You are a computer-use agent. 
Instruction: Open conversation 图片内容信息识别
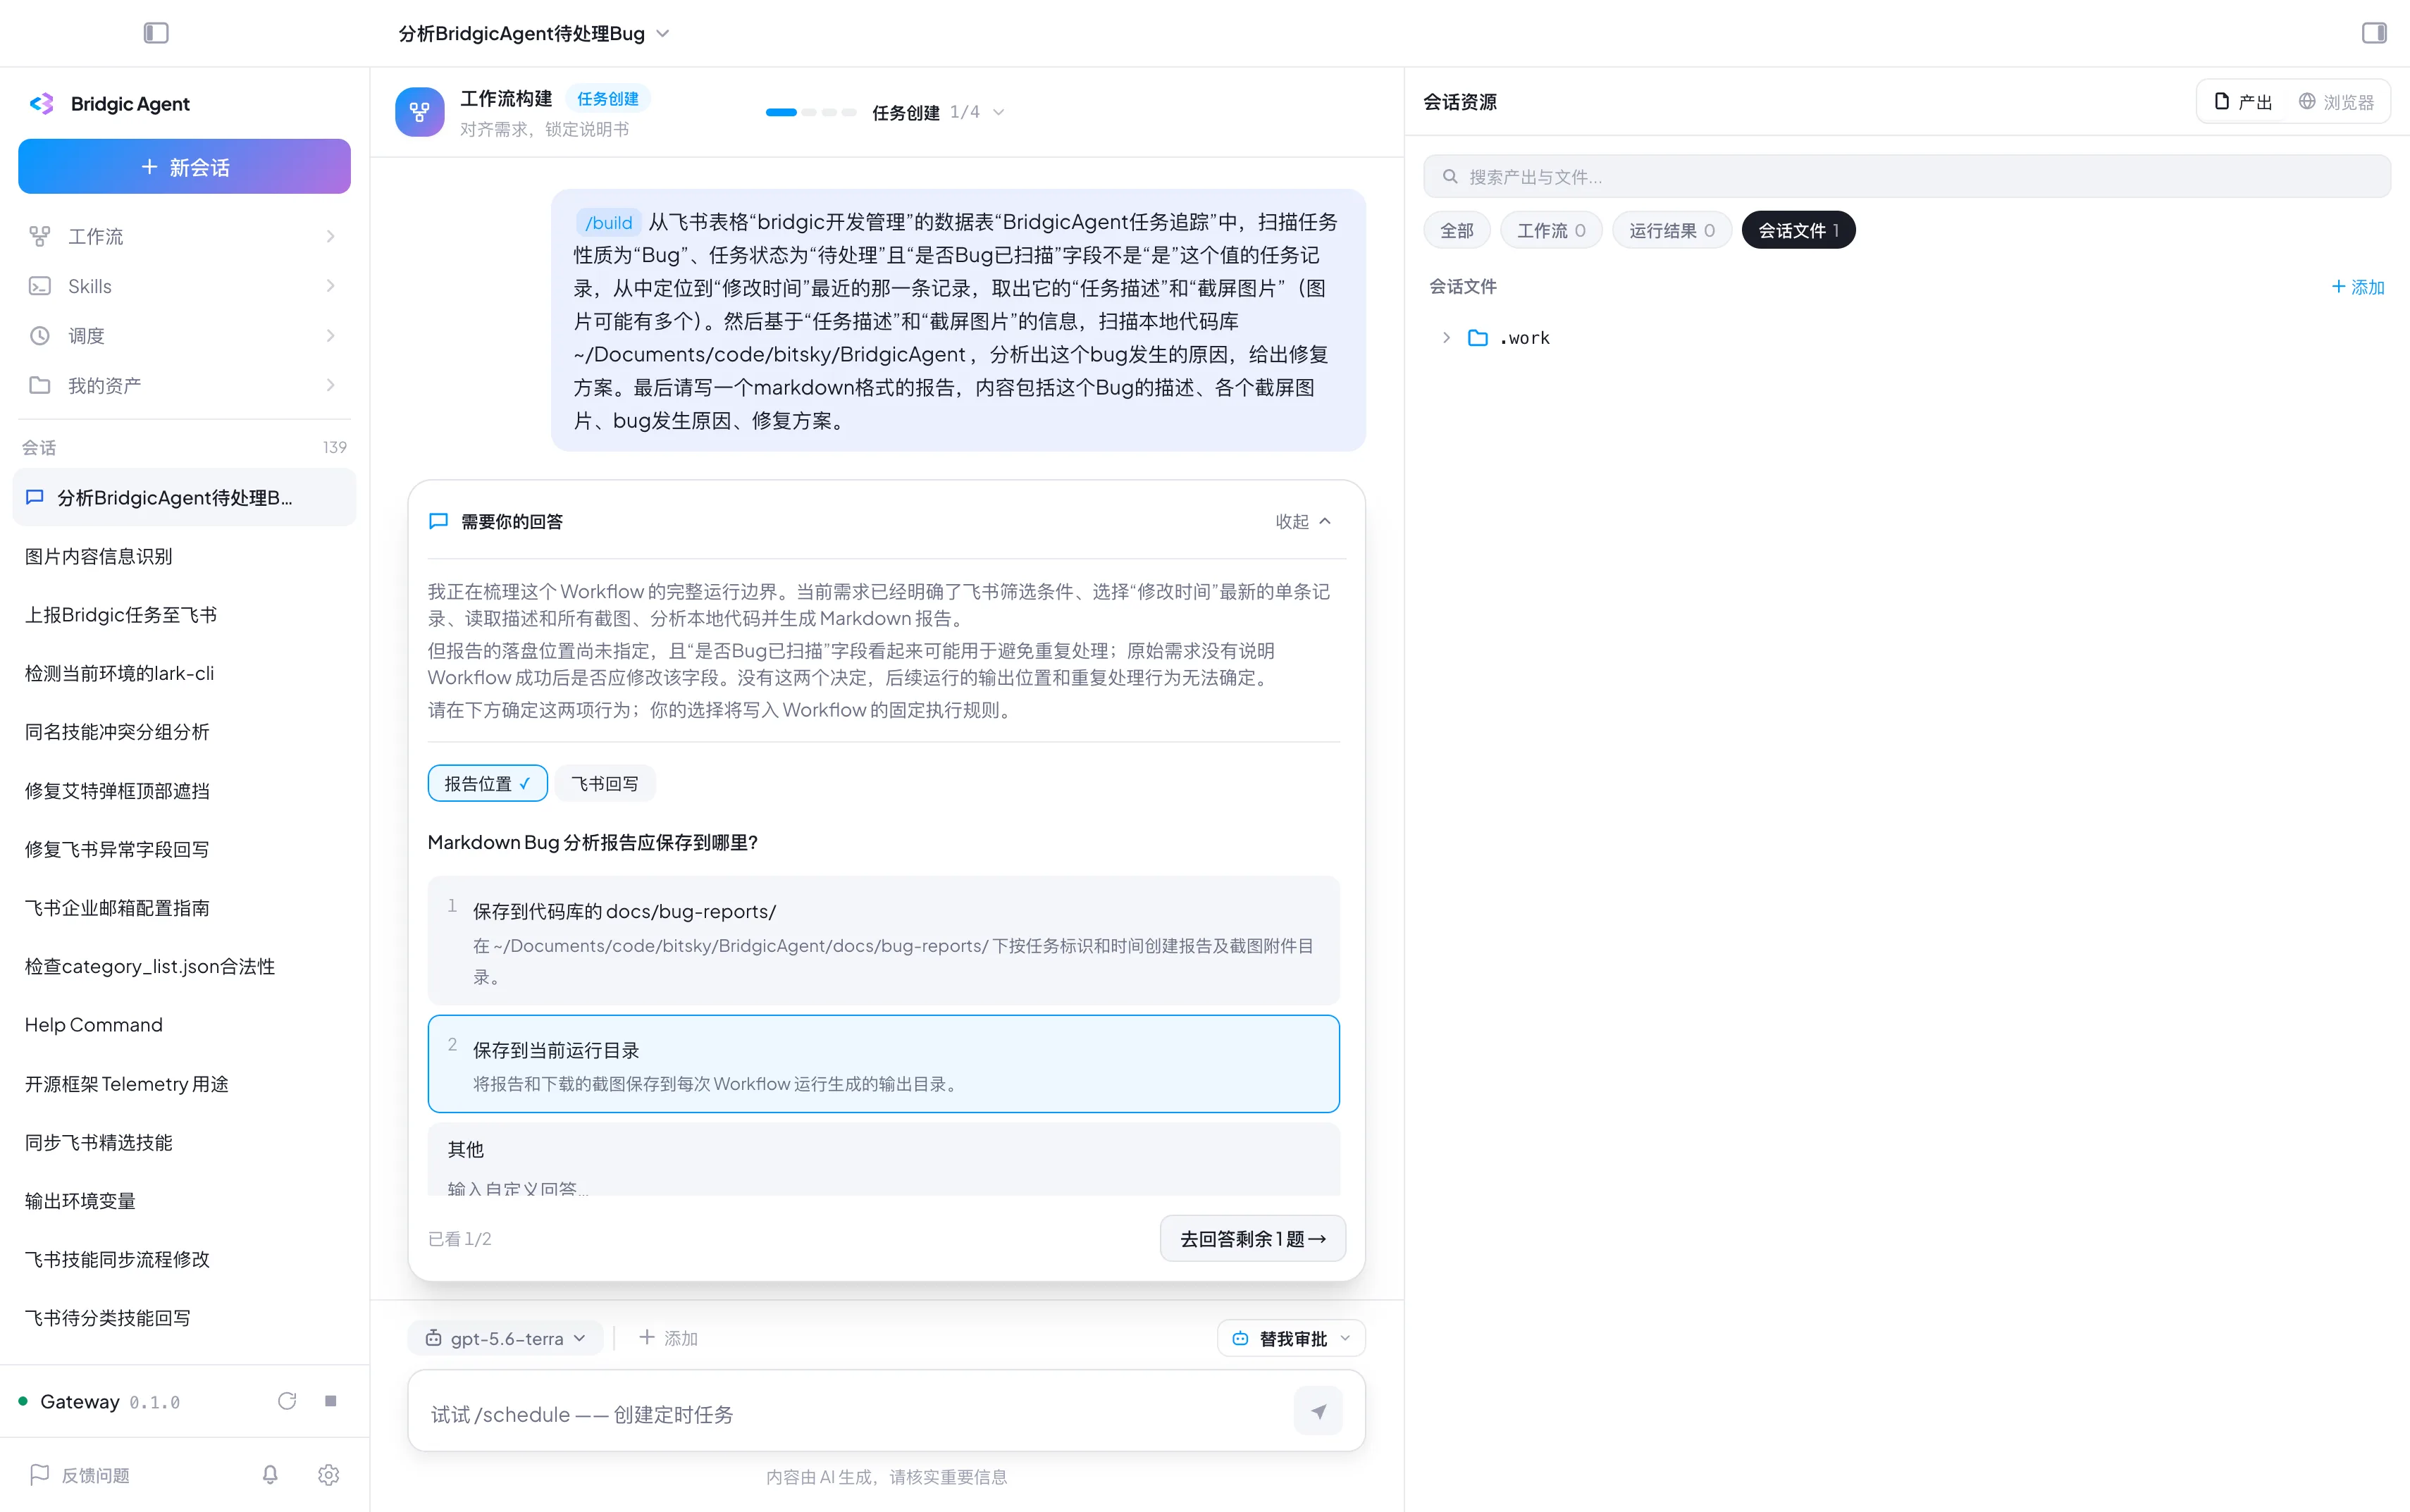coord(184,556)
